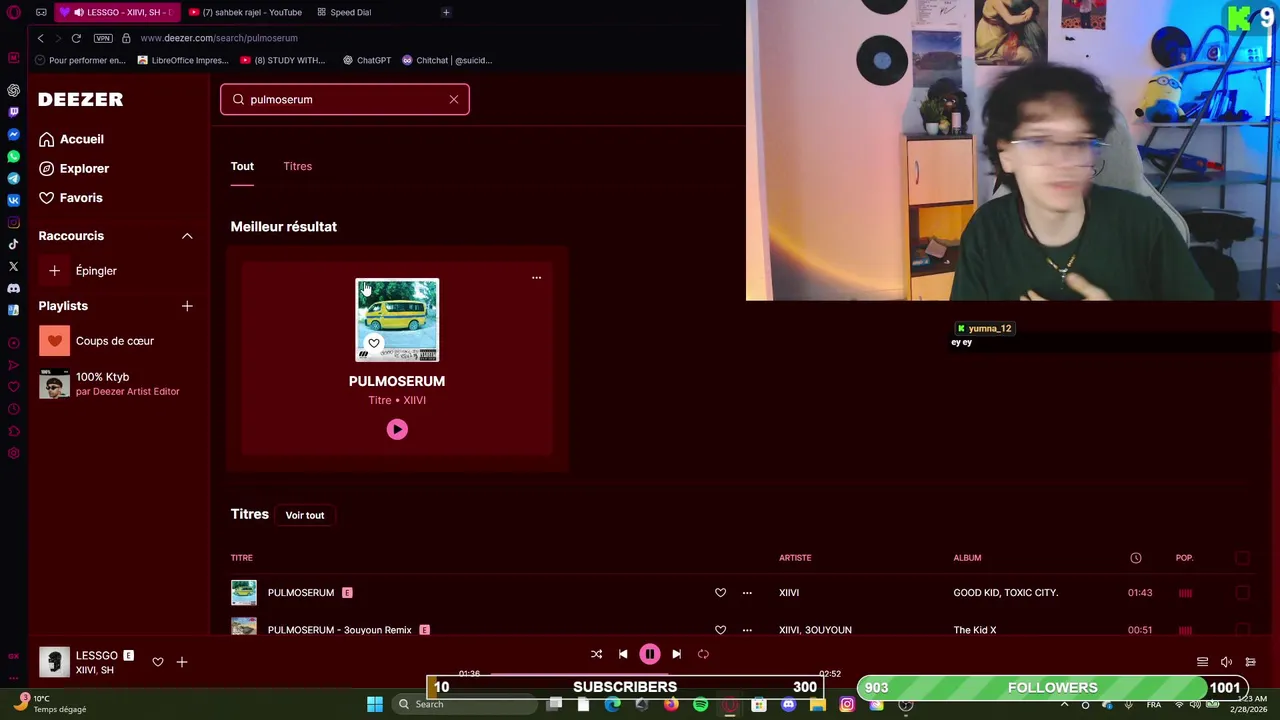Image resolution: width=1280 pixels, height=720 pixels.
Task: Click Voir tout next to Titres
Action: coord(305,515)
